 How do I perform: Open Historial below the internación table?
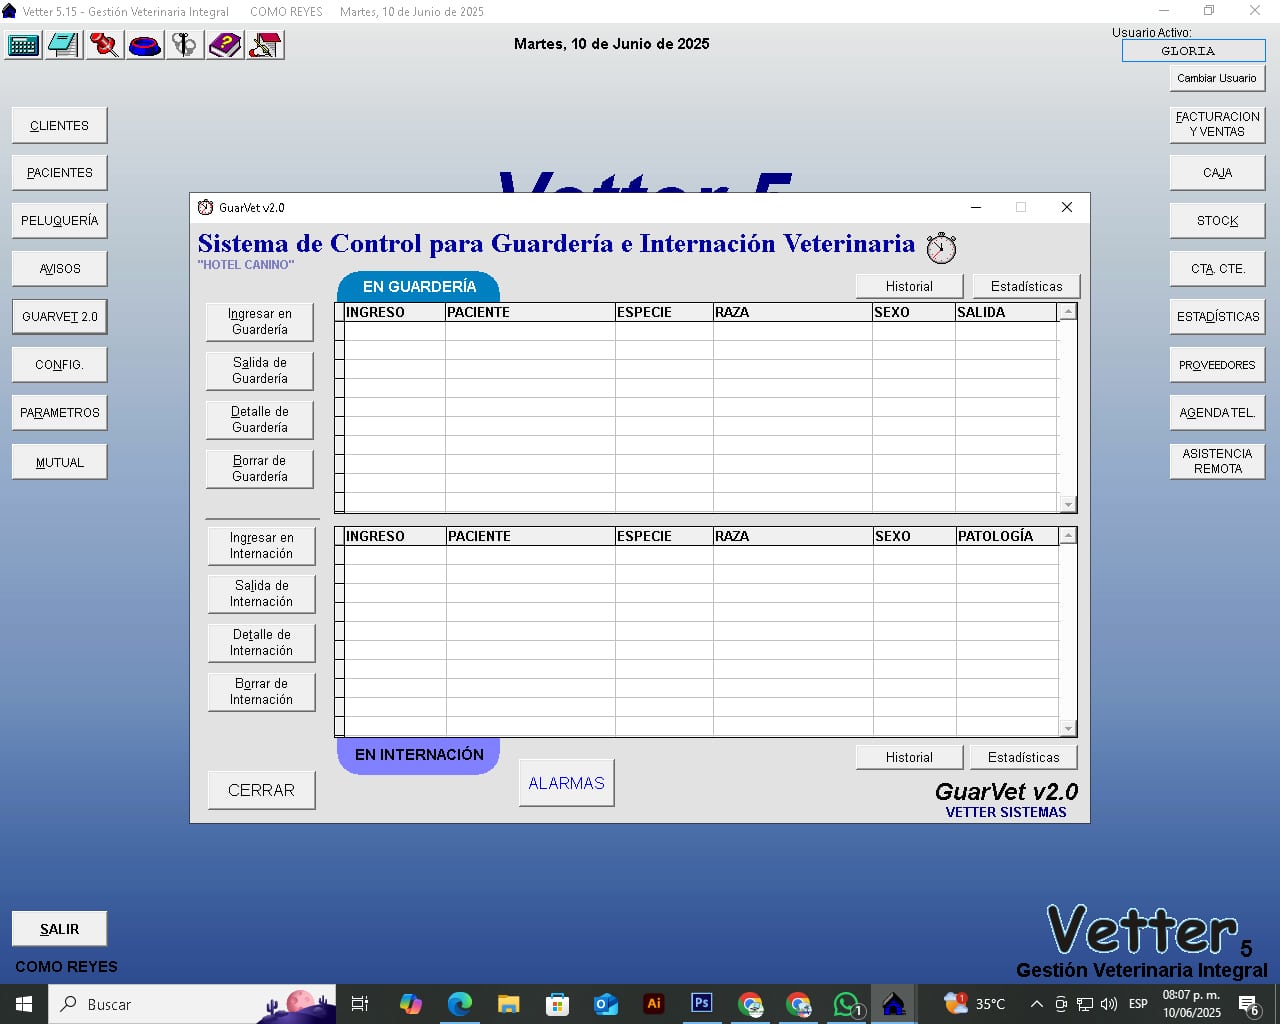(x=909, y=758)
